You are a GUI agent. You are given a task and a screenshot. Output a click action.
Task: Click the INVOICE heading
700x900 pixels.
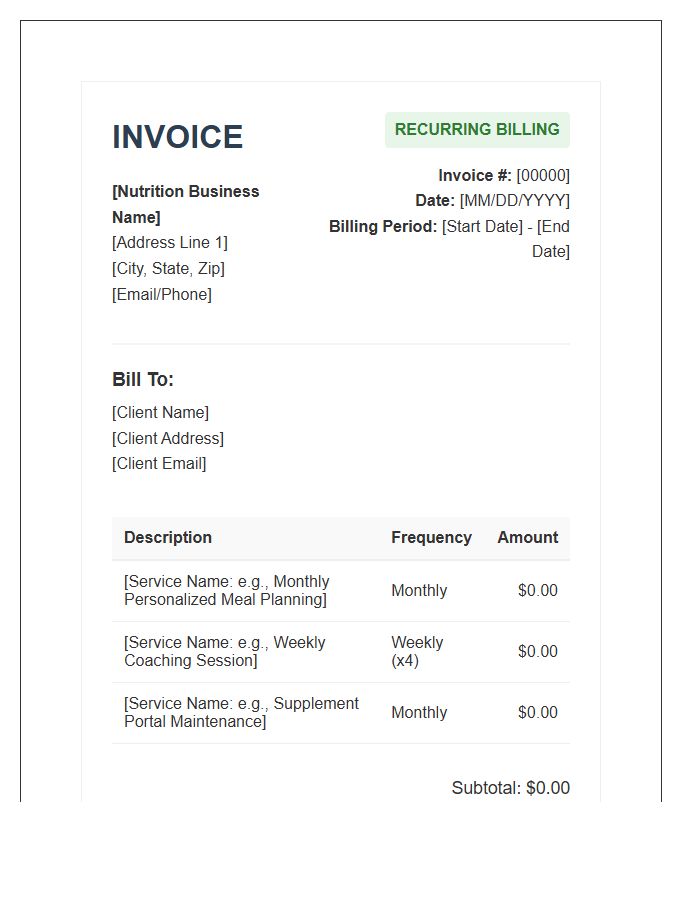[177, 137]
